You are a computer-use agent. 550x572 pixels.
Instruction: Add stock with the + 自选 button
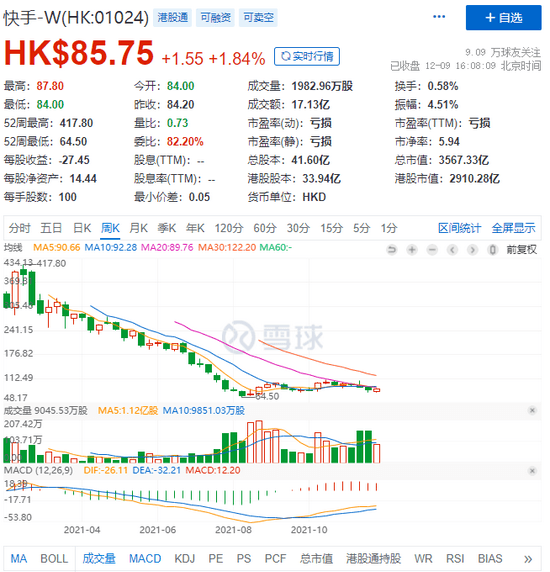pos(503,18)
